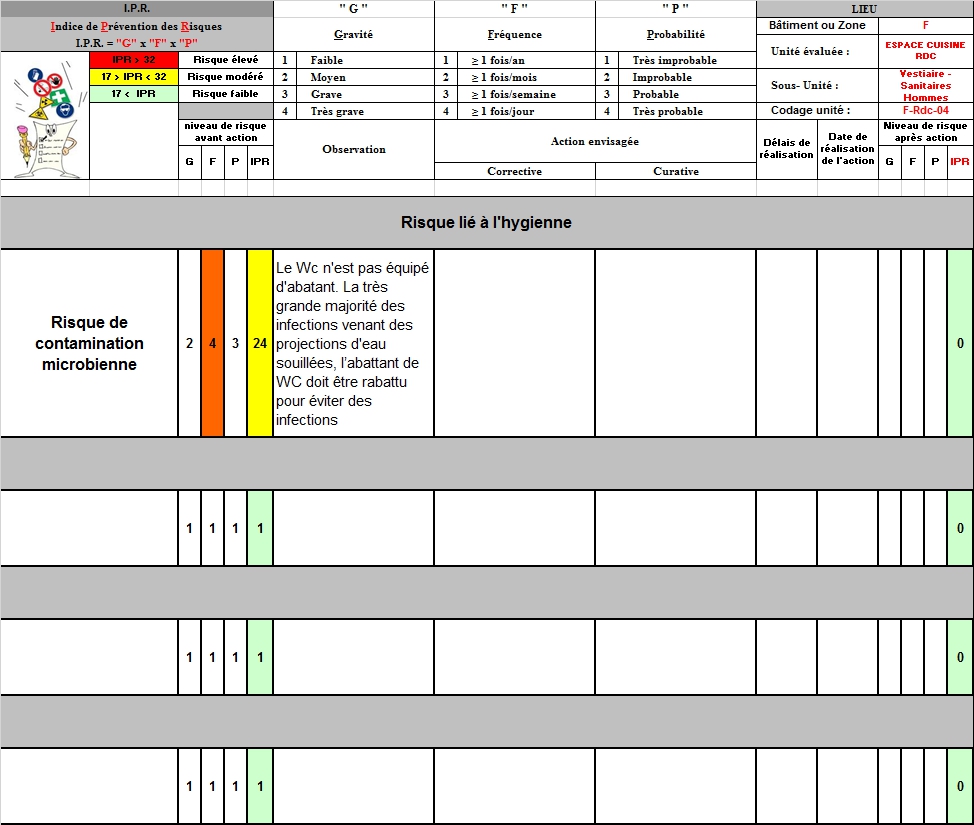Screen dimensions: 974x825
Task: Select the red "IPR > 32" cell
Action: [x=134, y=60]
